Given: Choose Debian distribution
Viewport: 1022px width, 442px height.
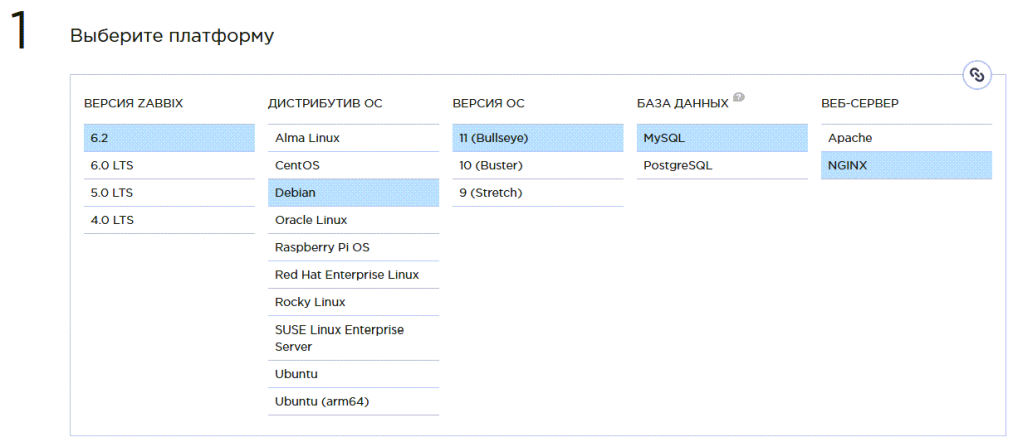Looking at the screenshot, I should pos(353,193).
